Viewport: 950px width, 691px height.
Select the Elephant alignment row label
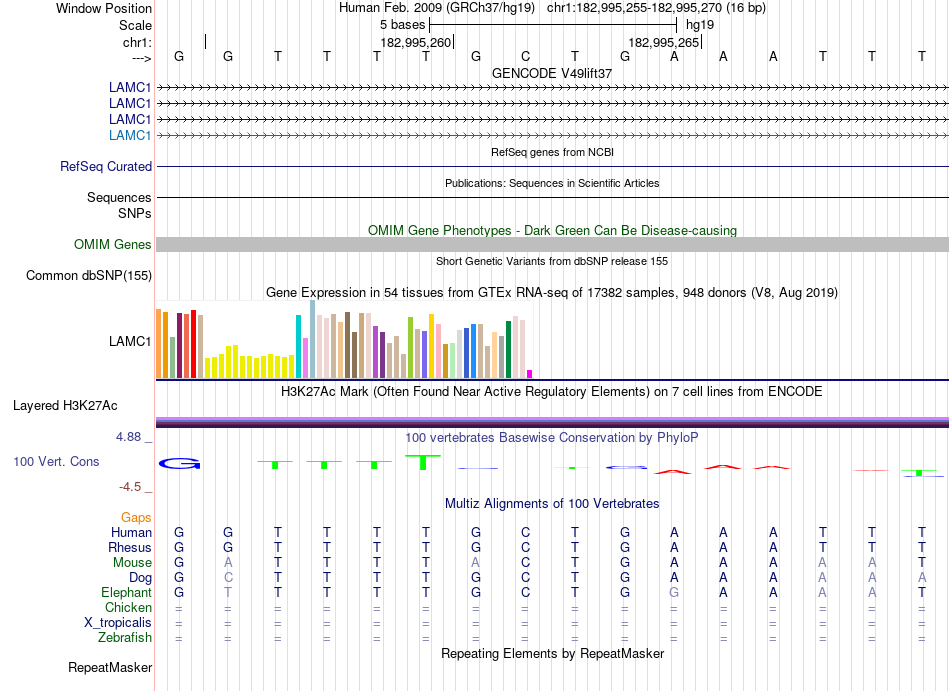coord(127,592)
